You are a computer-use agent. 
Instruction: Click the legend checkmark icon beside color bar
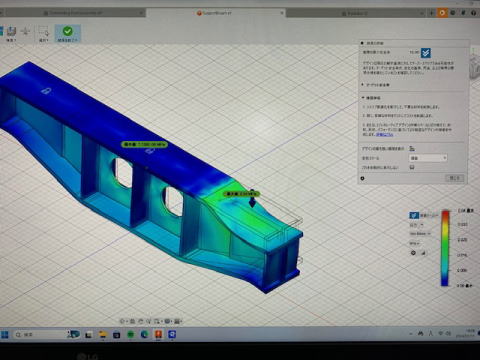point(414,215)
